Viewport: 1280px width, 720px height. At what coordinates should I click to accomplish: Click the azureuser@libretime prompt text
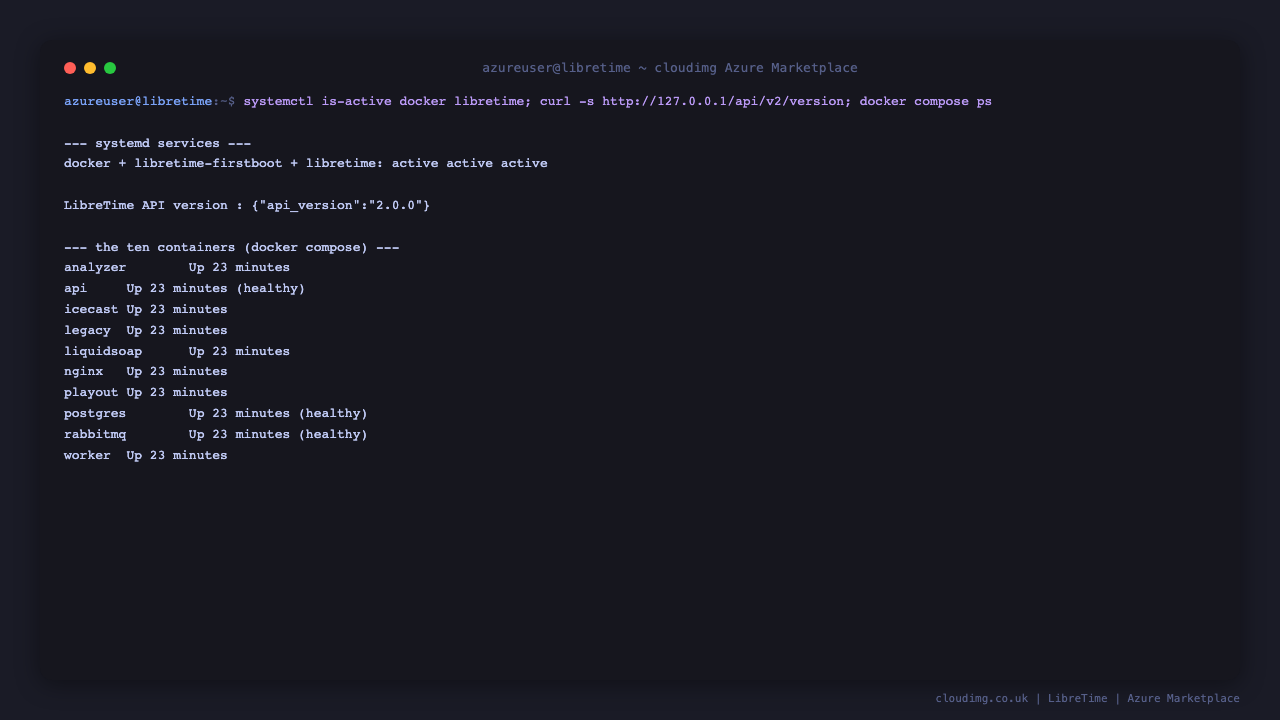tap(138, 101)
